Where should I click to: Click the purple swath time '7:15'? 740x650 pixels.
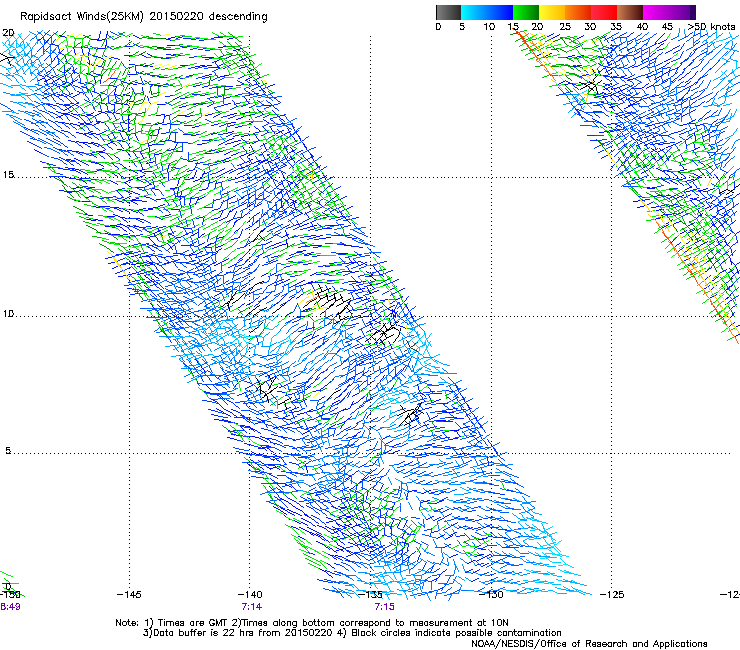(x=384, y=607)
